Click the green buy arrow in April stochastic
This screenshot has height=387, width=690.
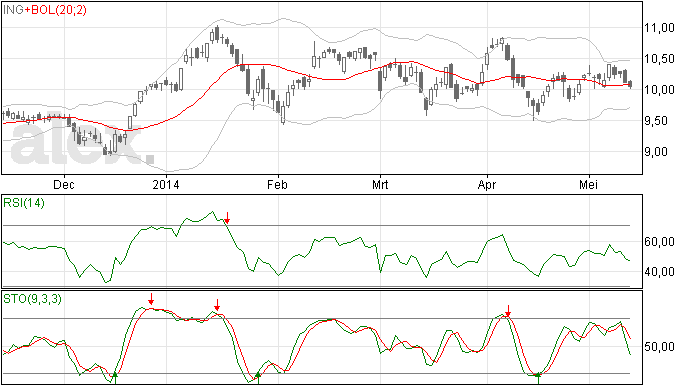click(538, 378)
